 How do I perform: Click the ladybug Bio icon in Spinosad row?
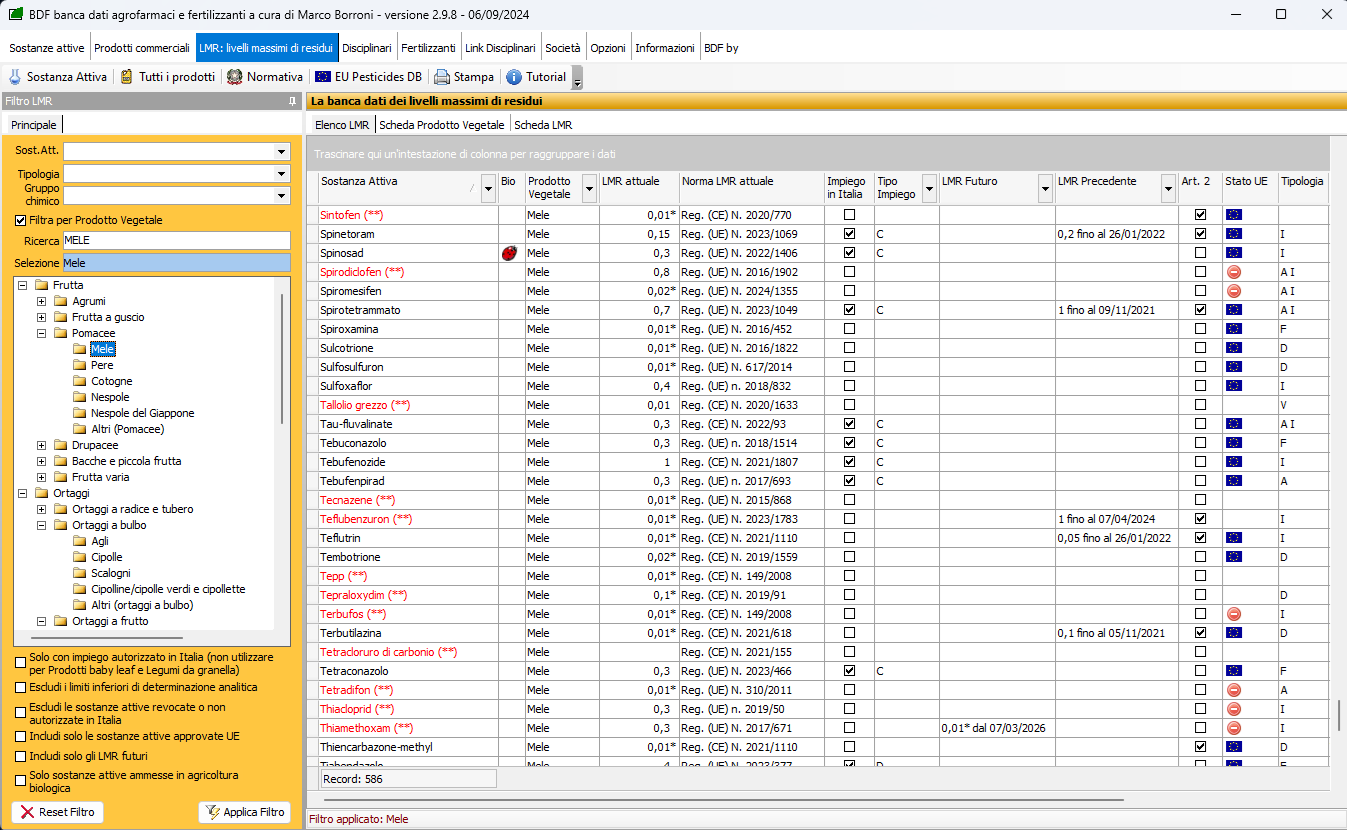509,253
